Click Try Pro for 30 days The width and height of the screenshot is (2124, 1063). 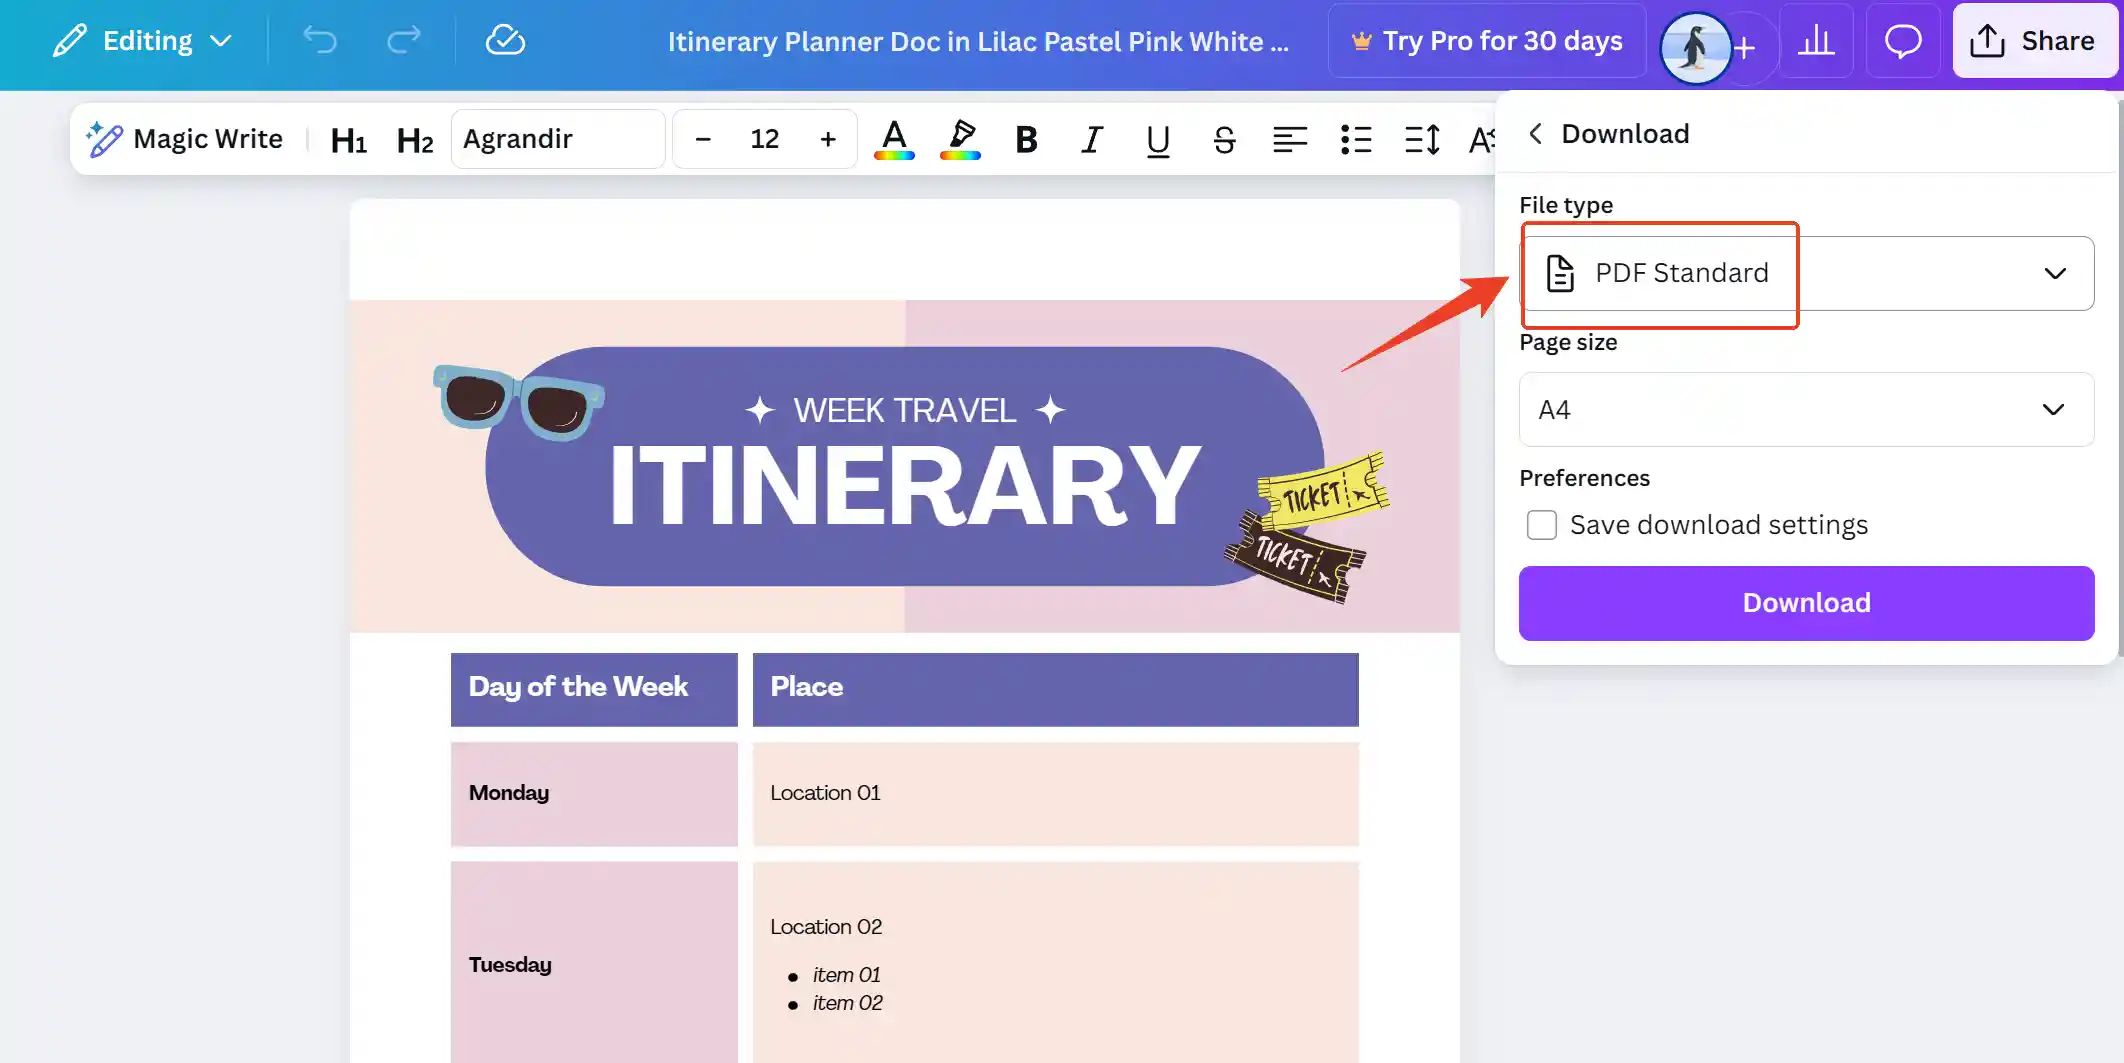[1487, 41]
